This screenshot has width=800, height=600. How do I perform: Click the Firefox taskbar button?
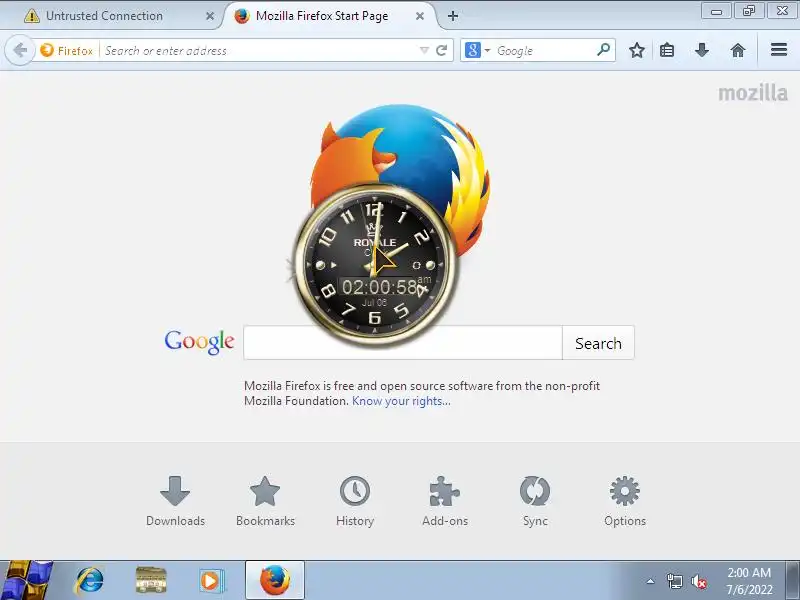tap(275, 580)
